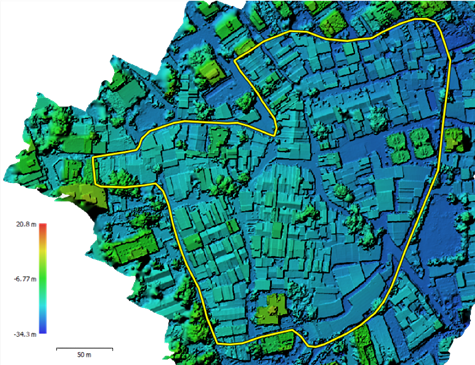Click the "-6.77 m" mid elevation label
The height and width of the screenshot is (365, 475).
pos(25,279)
